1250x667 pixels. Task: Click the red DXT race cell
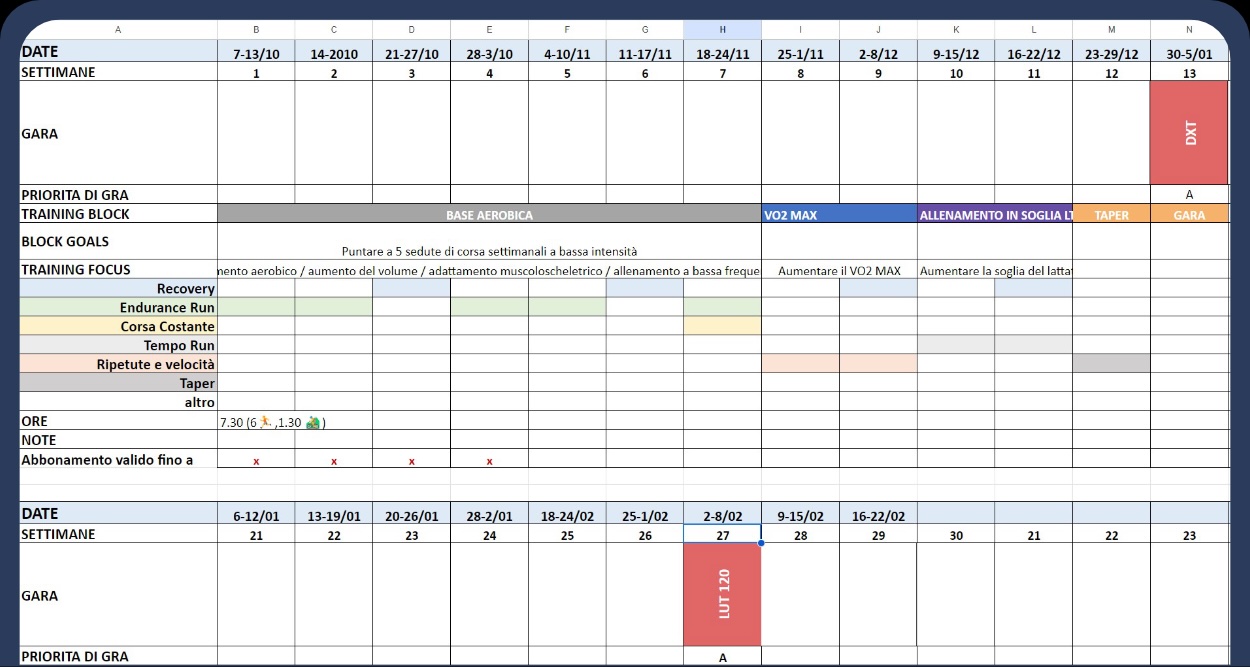point(1189,133)
